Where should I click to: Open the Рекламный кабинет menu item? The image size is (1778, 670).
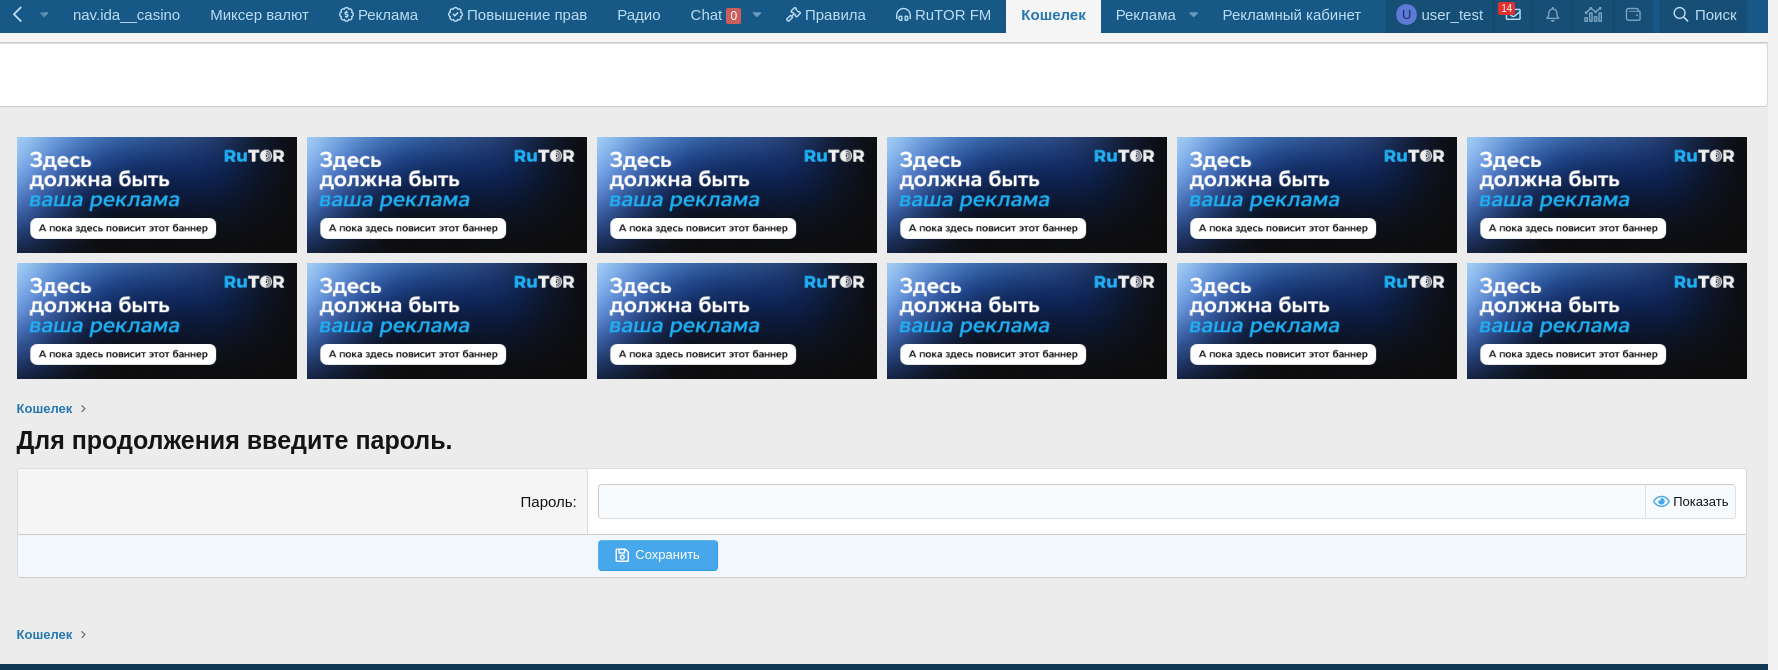coord(1291,15)
